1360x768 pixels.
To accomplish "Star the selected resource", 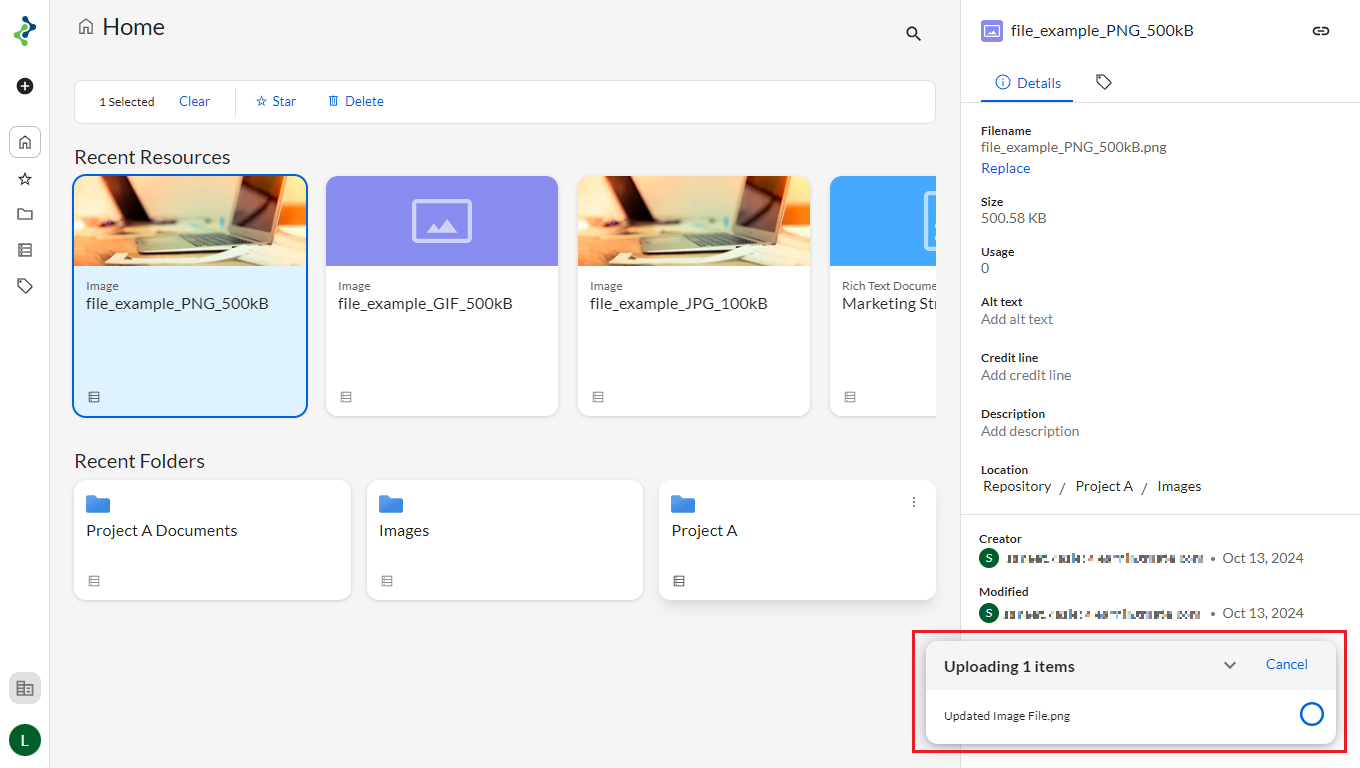I will (x=276, y=101).
